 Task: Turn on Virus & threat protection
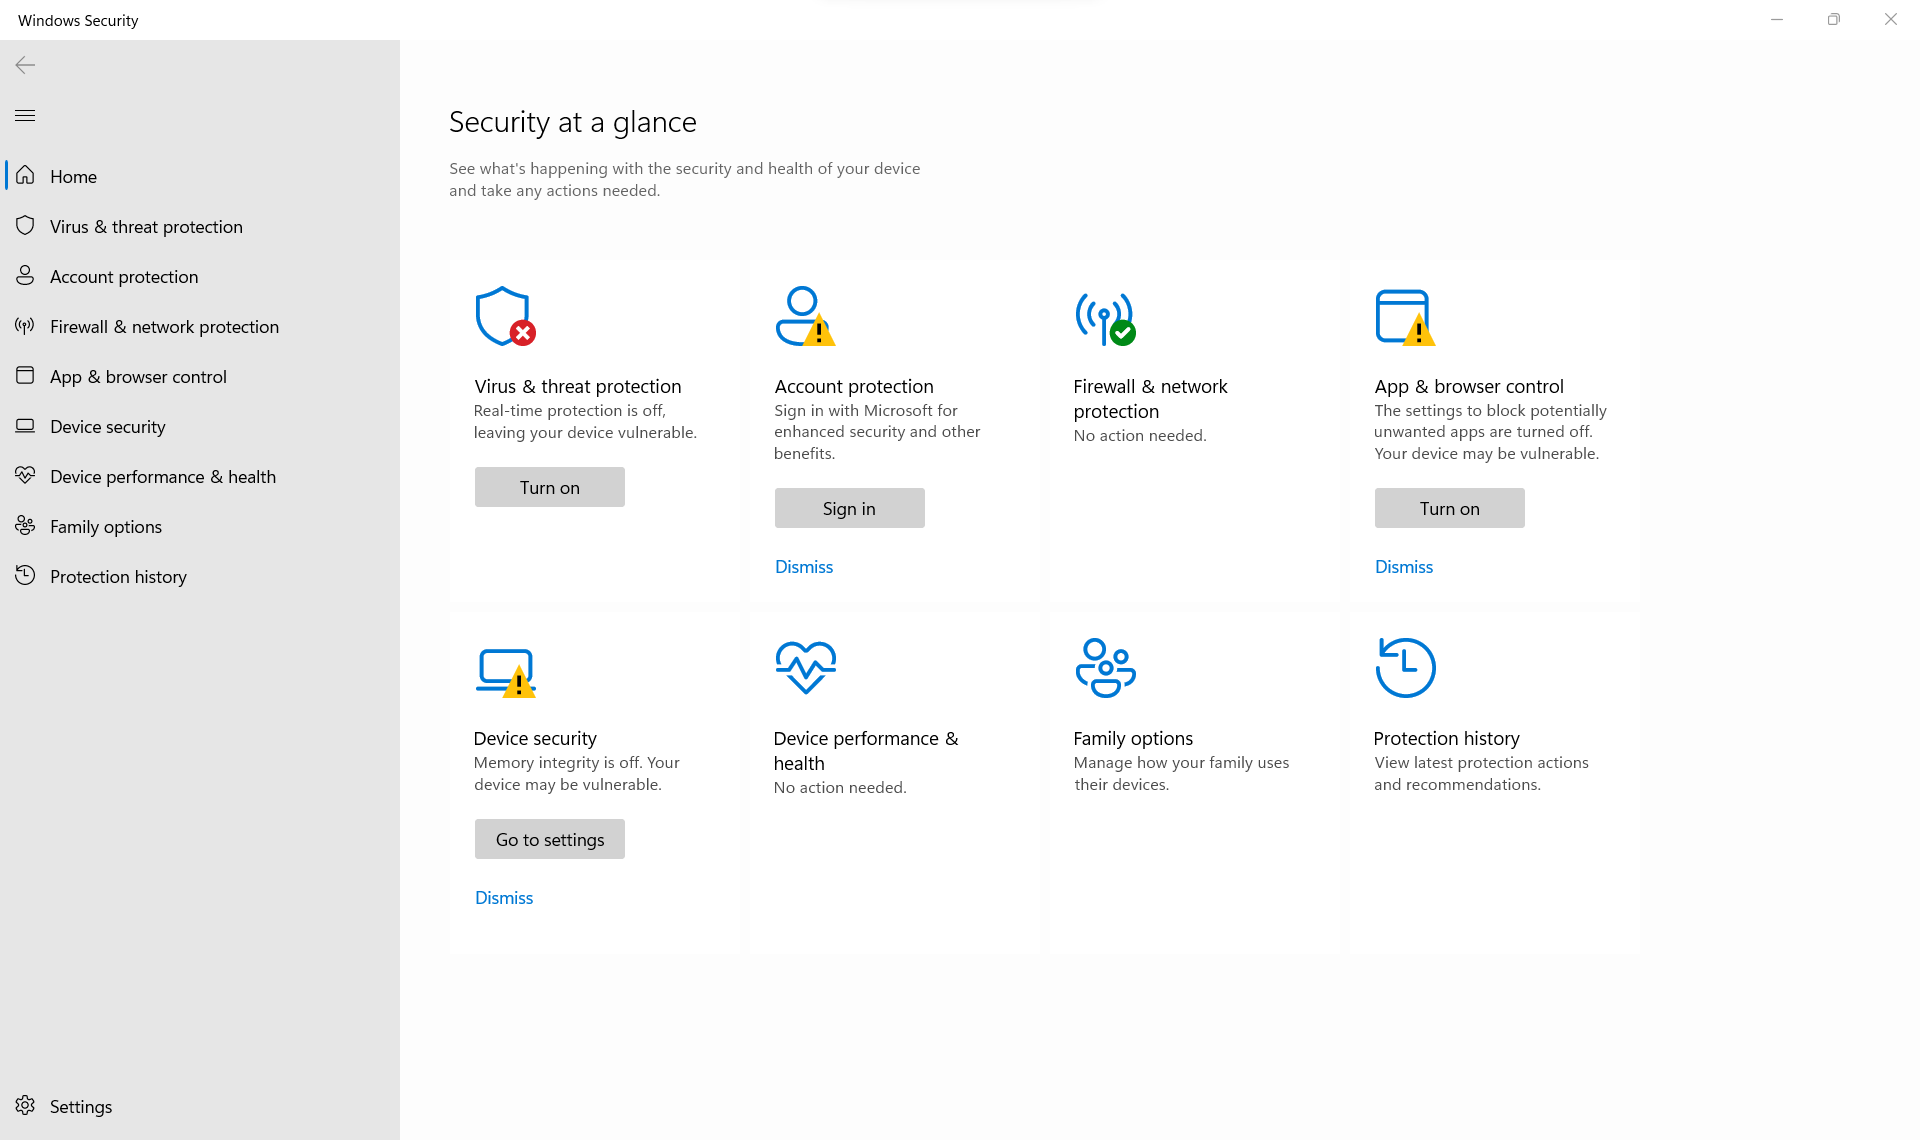[x=550, y=487]
